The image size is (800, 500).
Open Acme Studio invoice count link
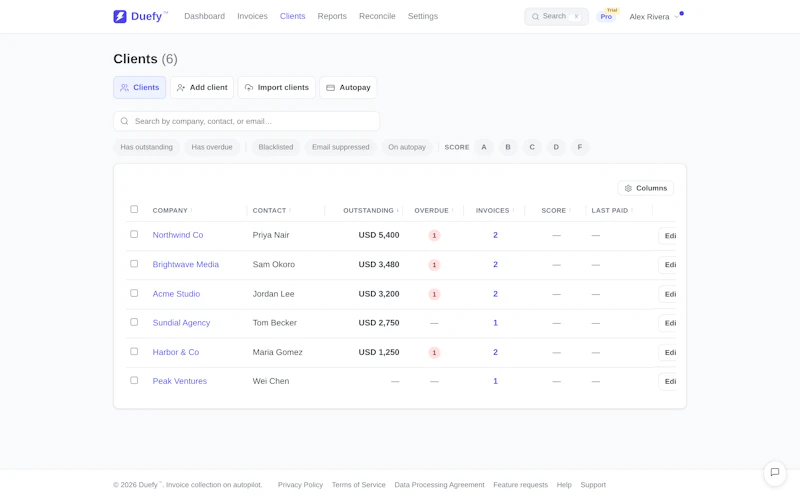click(495, 294)
